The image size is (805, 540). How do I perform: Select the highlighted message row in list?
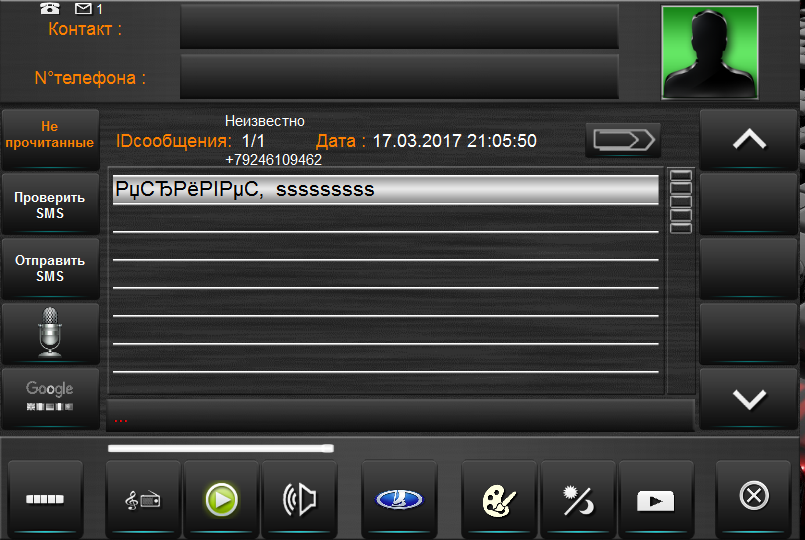pos(386,189)
